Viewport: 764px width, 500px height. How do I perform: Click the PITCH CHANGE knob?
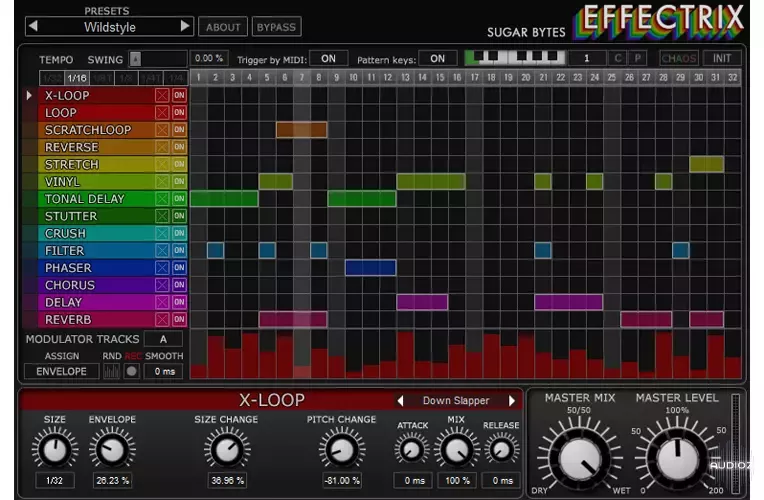pos(342,450)
